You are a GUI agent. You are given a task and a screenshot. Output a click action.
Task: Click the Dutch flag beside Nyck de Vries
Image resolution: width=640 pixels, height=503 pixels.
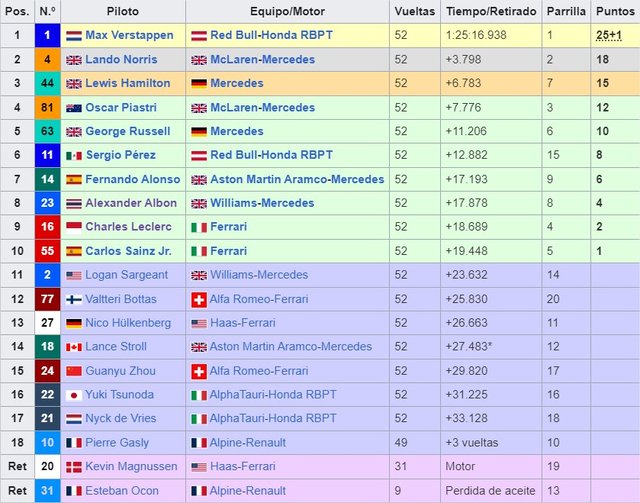74,419
